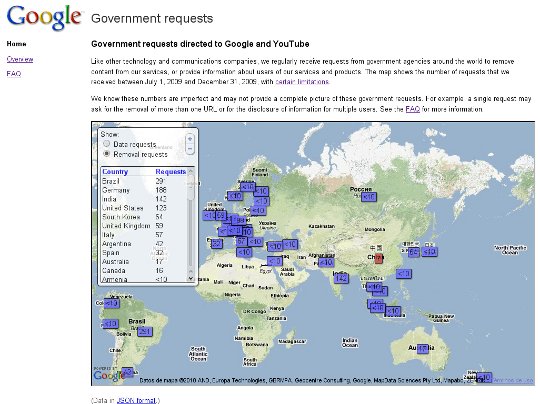Viewport: 540px width, 404px height.
Task: Click the 291 marker on Brazil
Action: click(145, 331)
